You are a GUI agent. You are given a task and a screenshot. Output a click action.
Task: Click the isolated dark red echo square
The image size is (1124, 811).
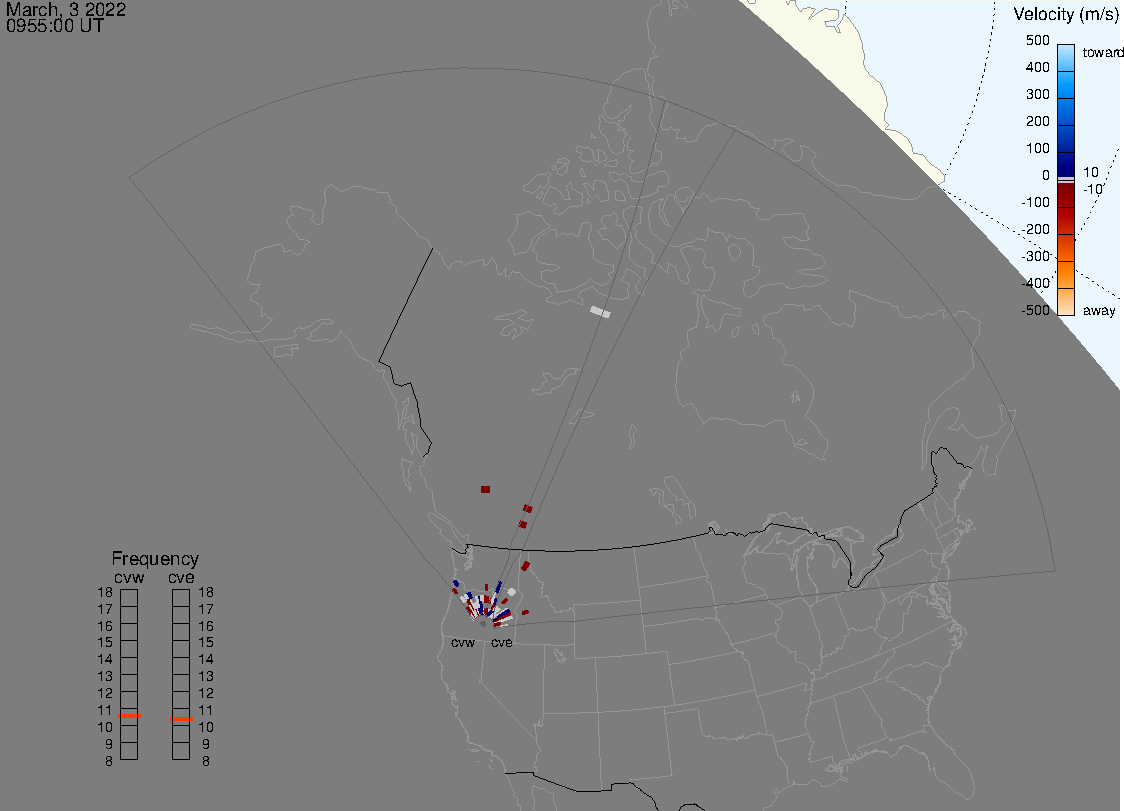click(485, 489)
